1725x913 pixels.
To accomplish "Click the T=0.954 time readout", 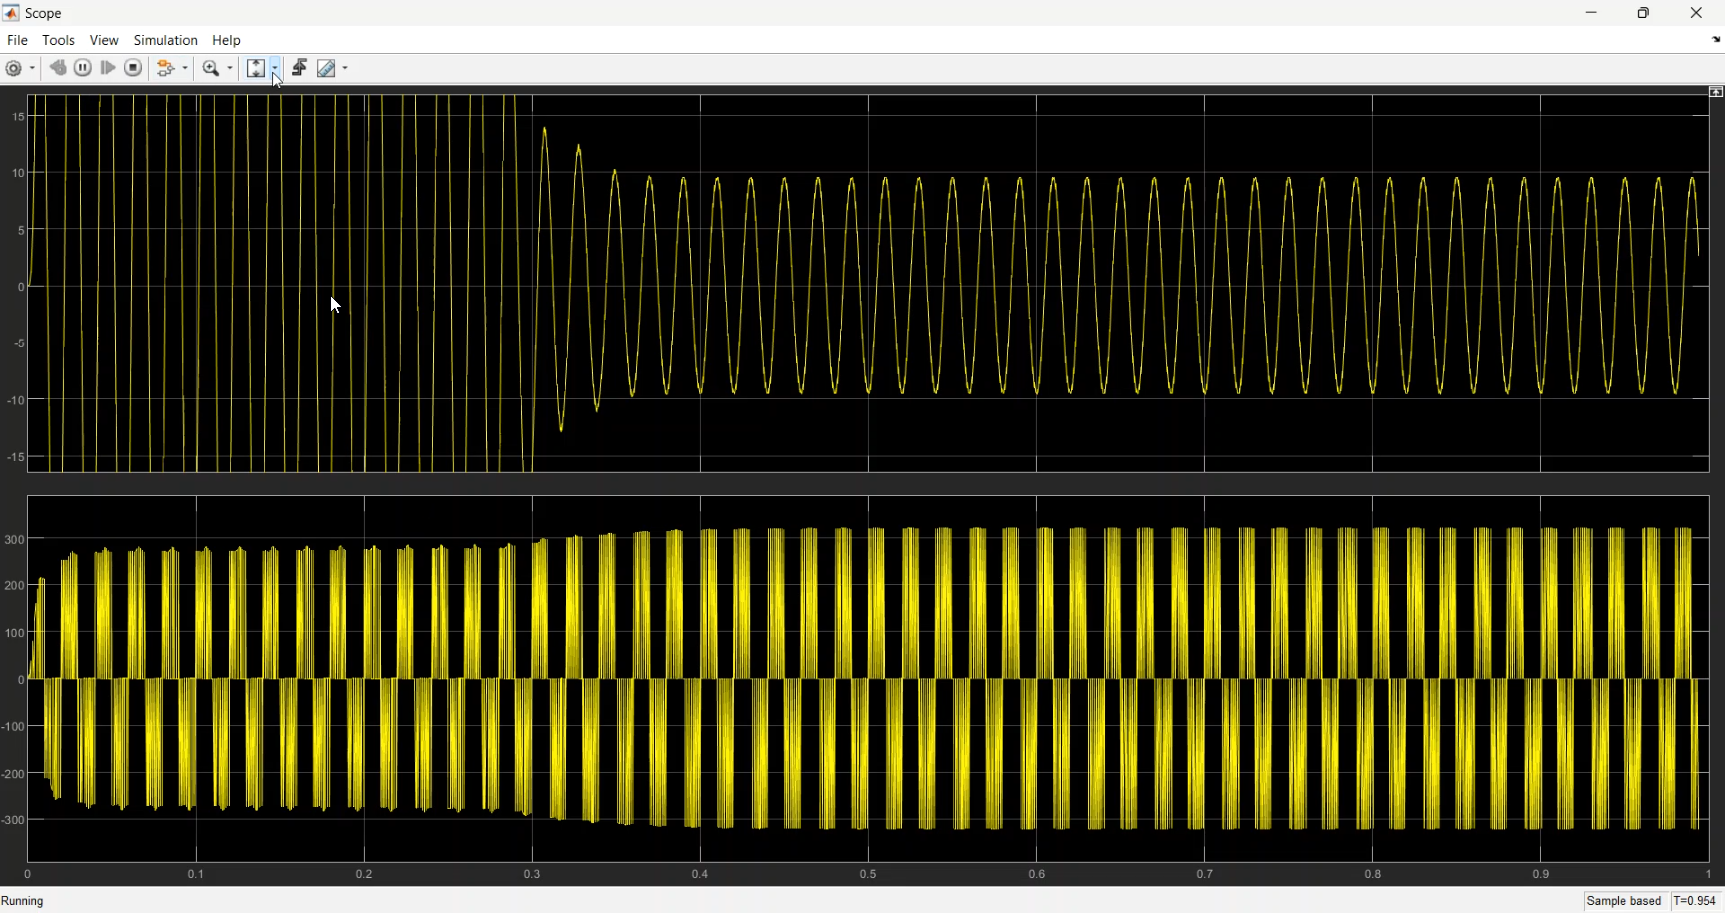I will (x=1696, y=901).
